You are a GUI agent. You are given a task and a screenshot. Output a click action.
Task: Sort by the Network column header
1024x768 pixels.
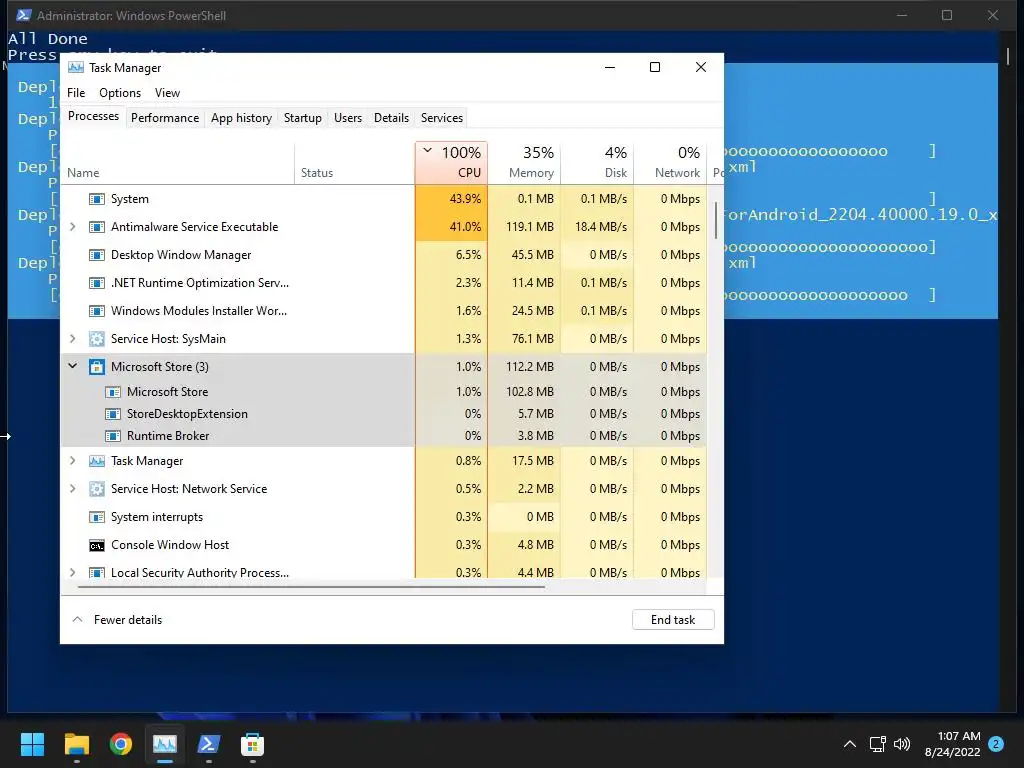pos(670,163)
